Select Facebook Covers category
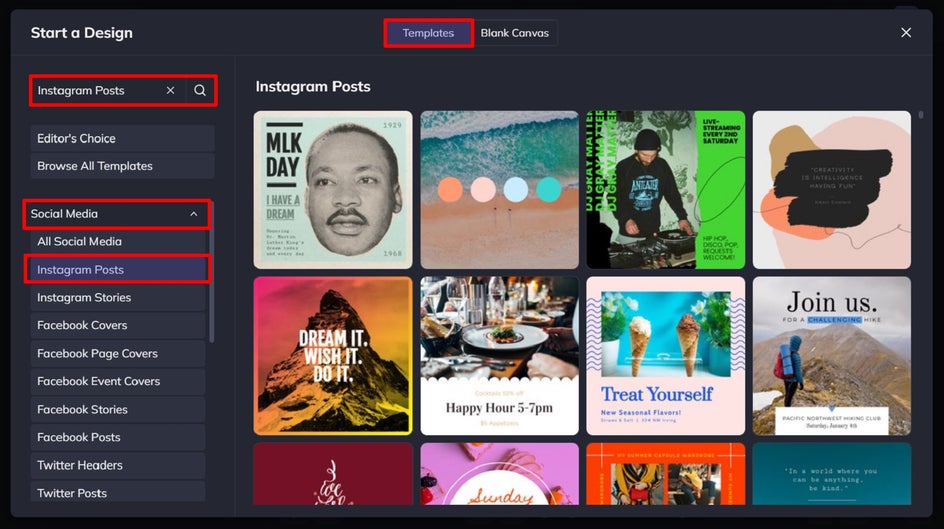This screenshot has width=944, height=529. (x=117, y=325)
